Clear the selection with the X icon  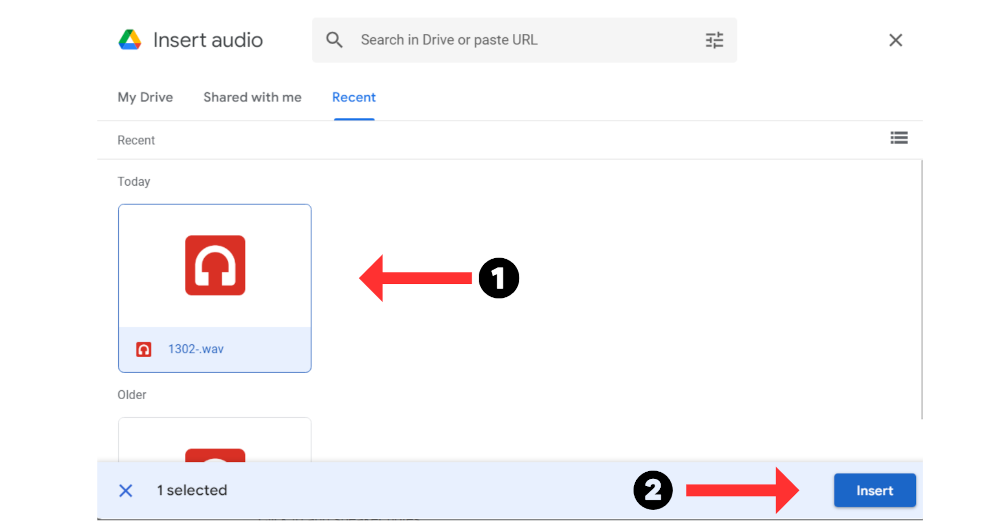[126, 490]
